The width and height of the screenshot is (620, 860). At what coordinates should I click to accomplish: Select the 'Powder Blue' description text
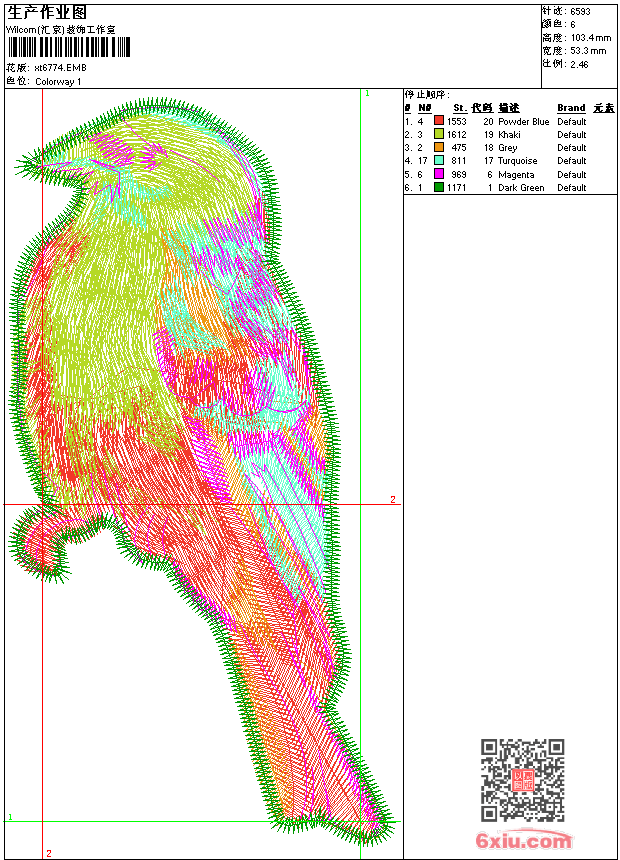(523, 121)
